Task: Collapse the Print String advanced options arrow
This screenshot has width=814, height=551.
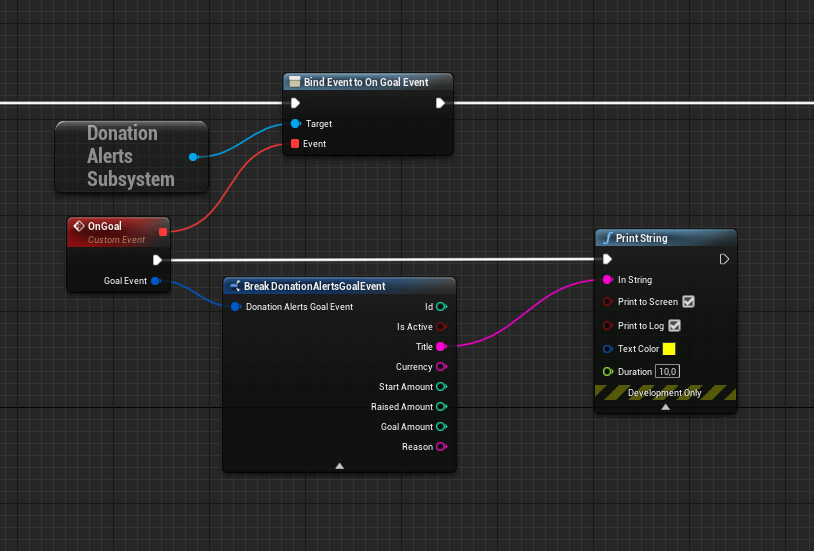Action: coord(666,407)
